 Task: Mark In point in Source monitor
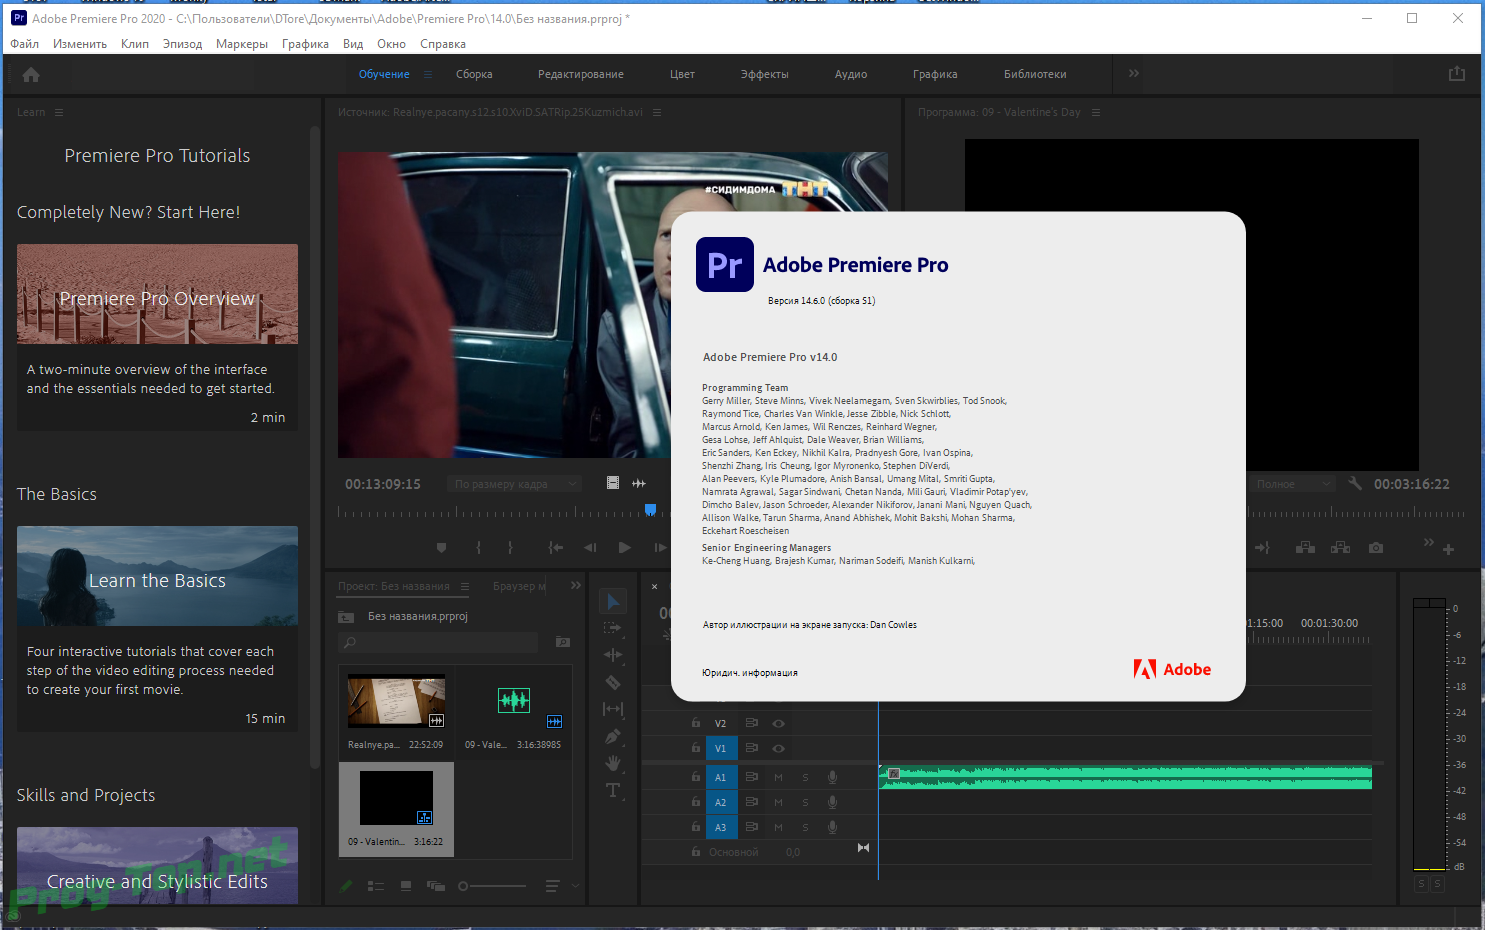pos(478,547)
